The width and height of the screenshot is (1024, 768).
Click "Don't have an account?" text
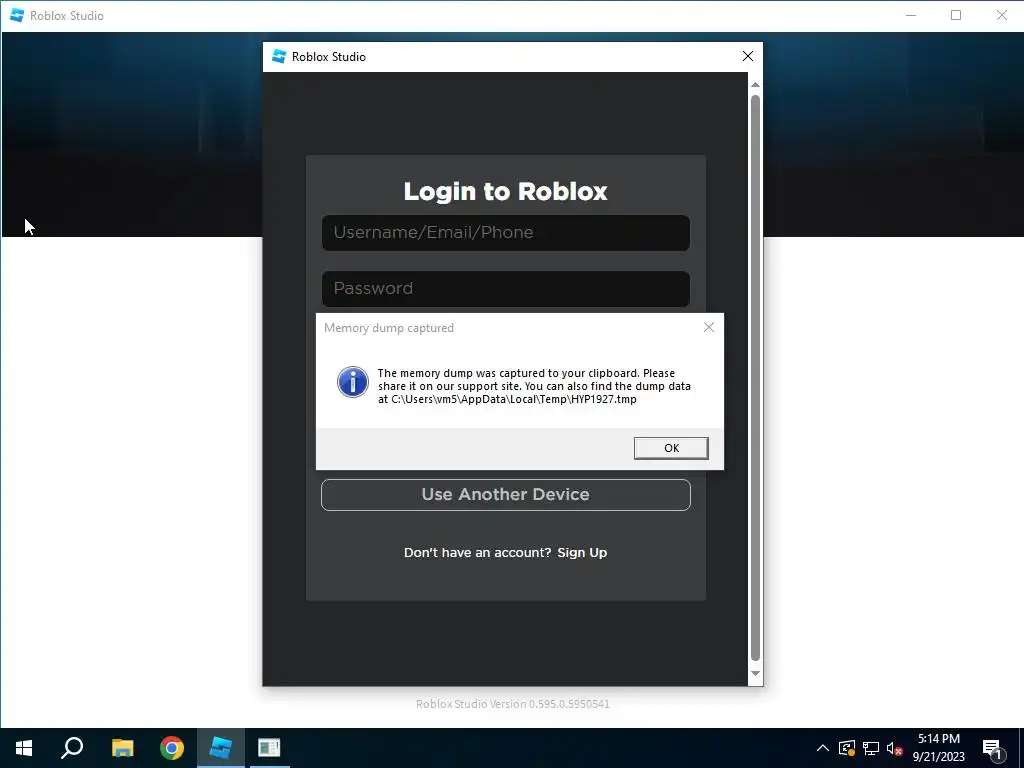click(477, 552)
